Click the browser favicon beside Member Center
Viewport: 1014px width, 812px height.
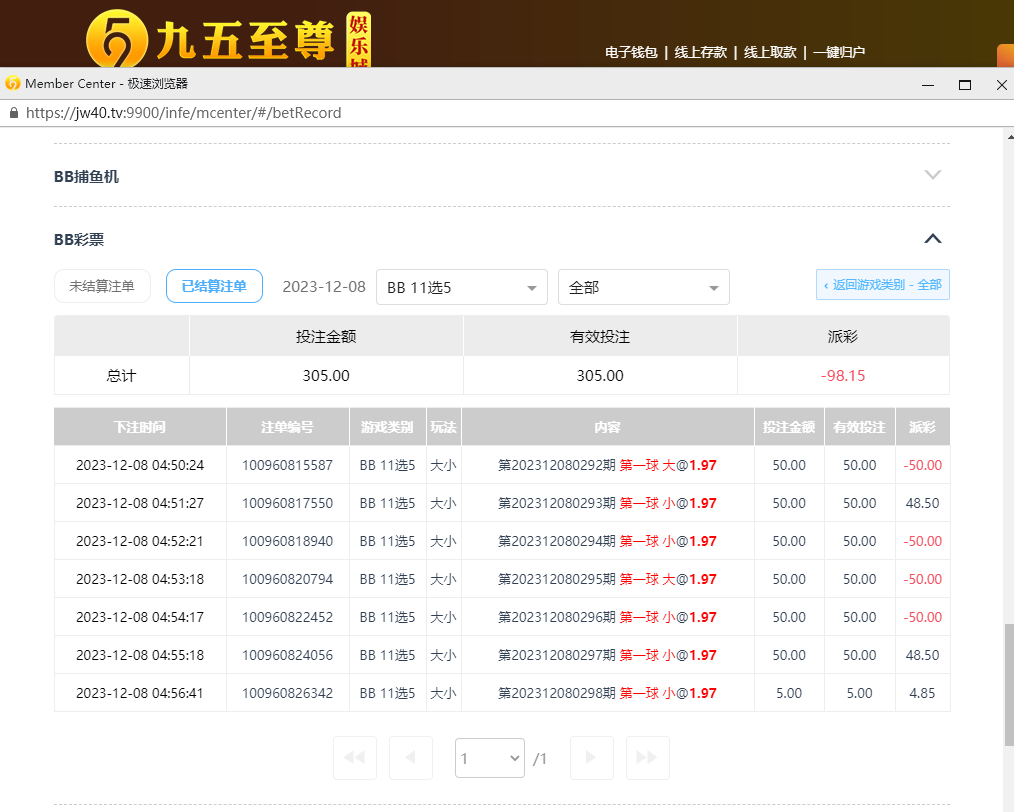click(x=12, y=83)
